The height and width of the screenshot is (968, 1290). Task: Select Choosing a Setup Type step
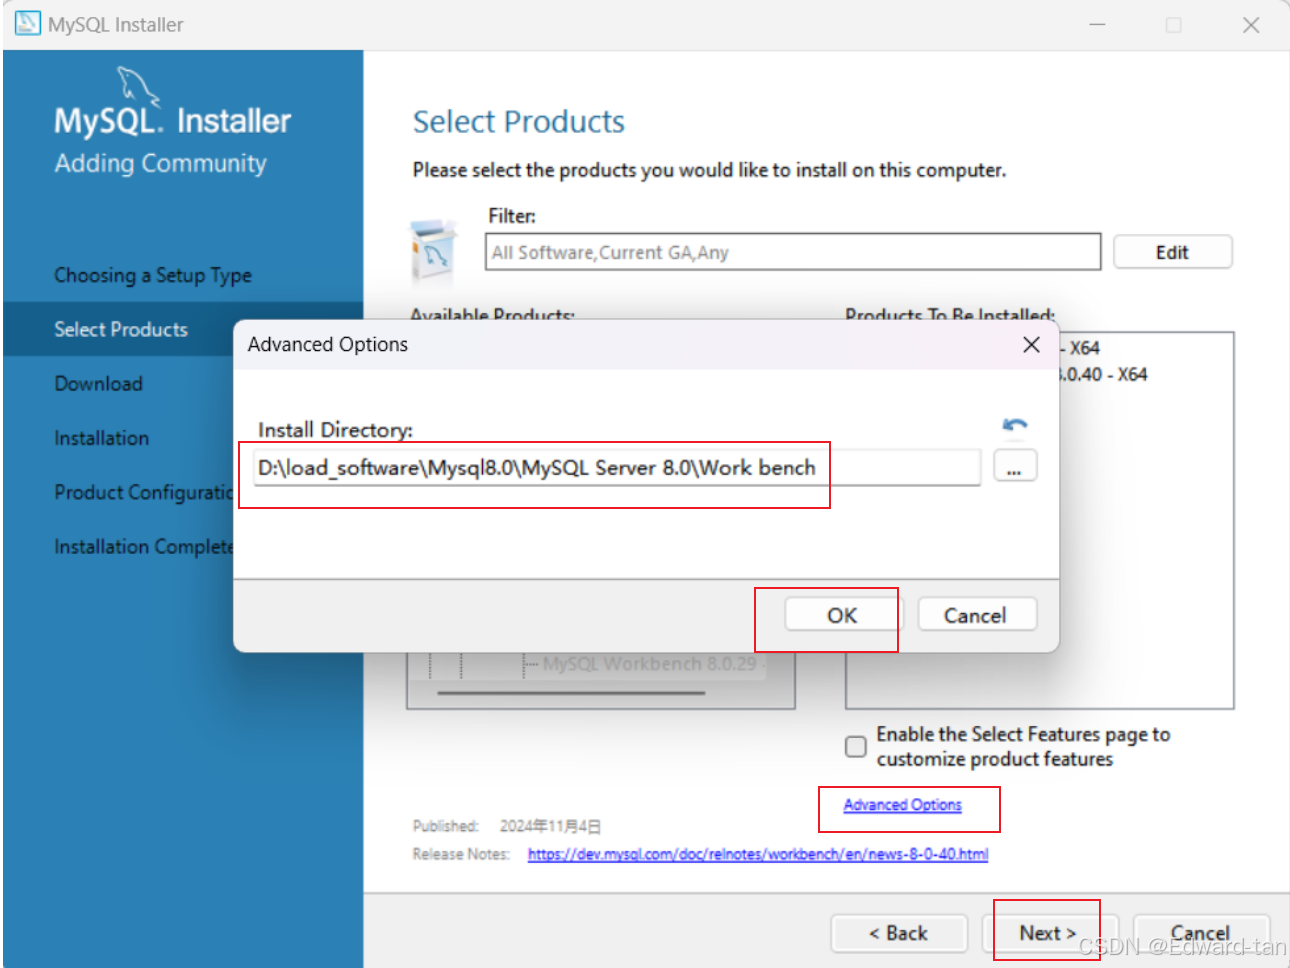click(153, 275)
